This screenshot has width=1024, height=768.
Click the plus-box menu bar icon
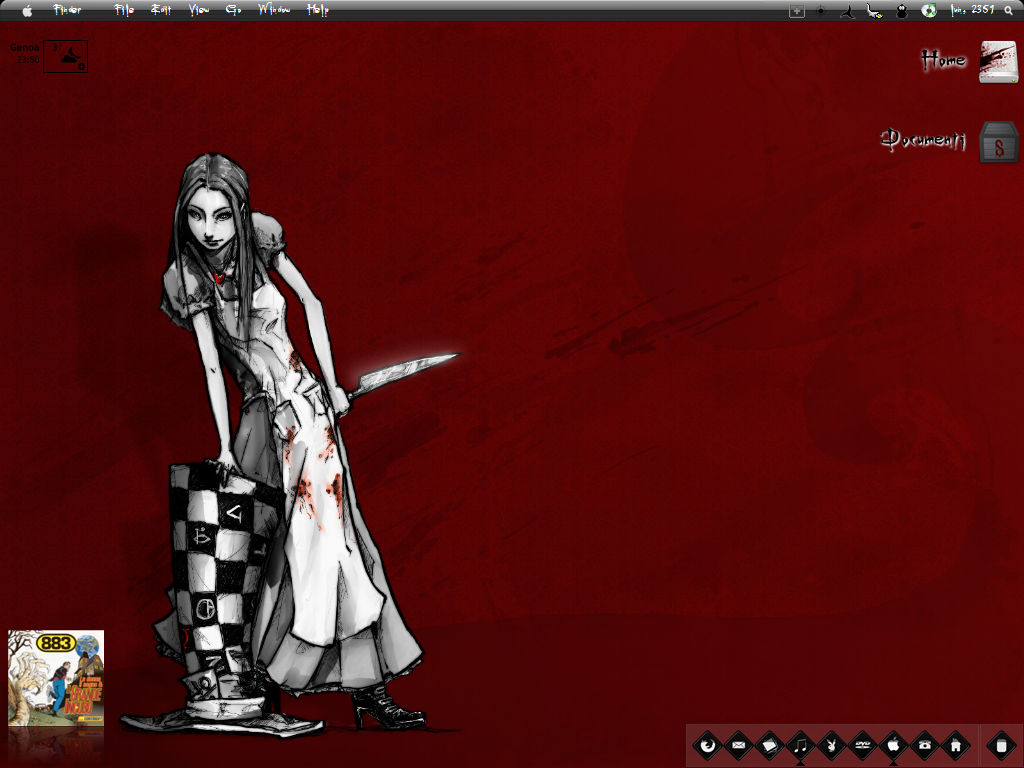(x=797, y=10)
